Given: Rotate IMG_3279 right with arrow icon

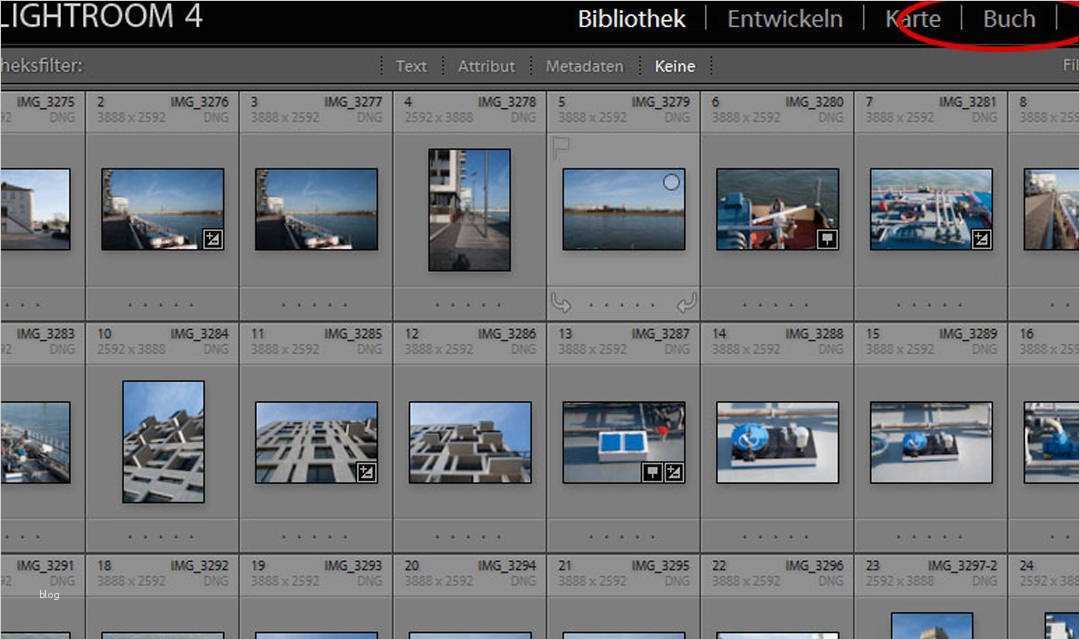Looking at the screenshot, I should click(x=686, y=302).
